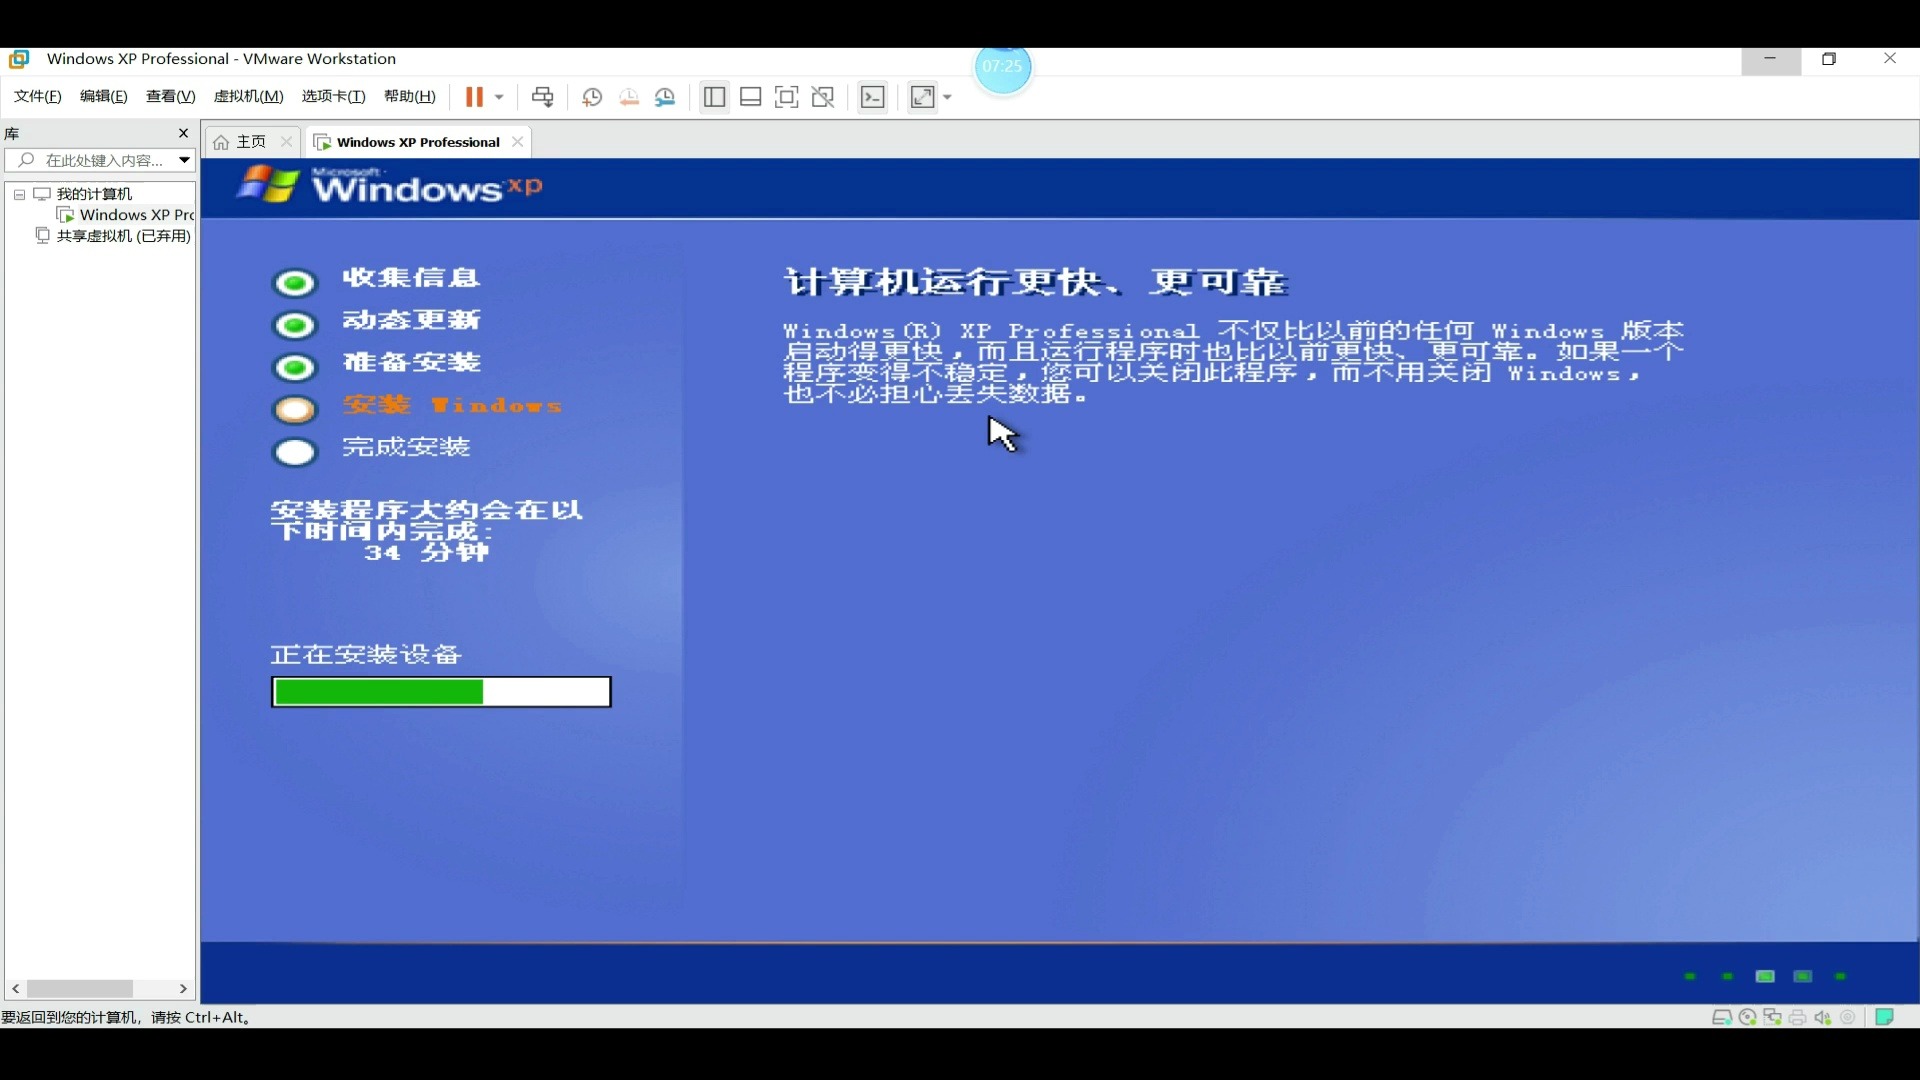Click the hard disk status icon

click(1722, 1017)
